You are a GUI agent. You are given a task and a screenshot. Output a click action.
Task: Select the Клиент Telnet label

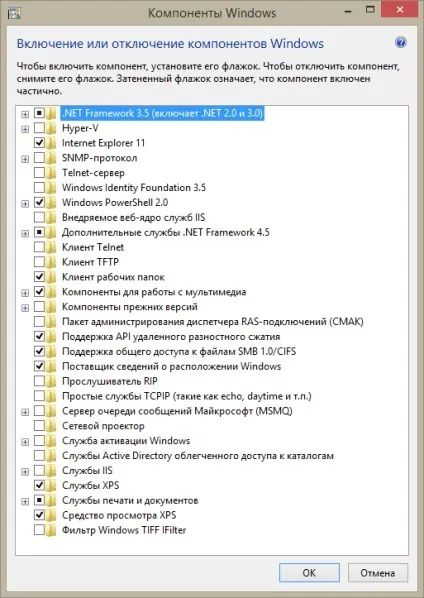click(93, 247)
